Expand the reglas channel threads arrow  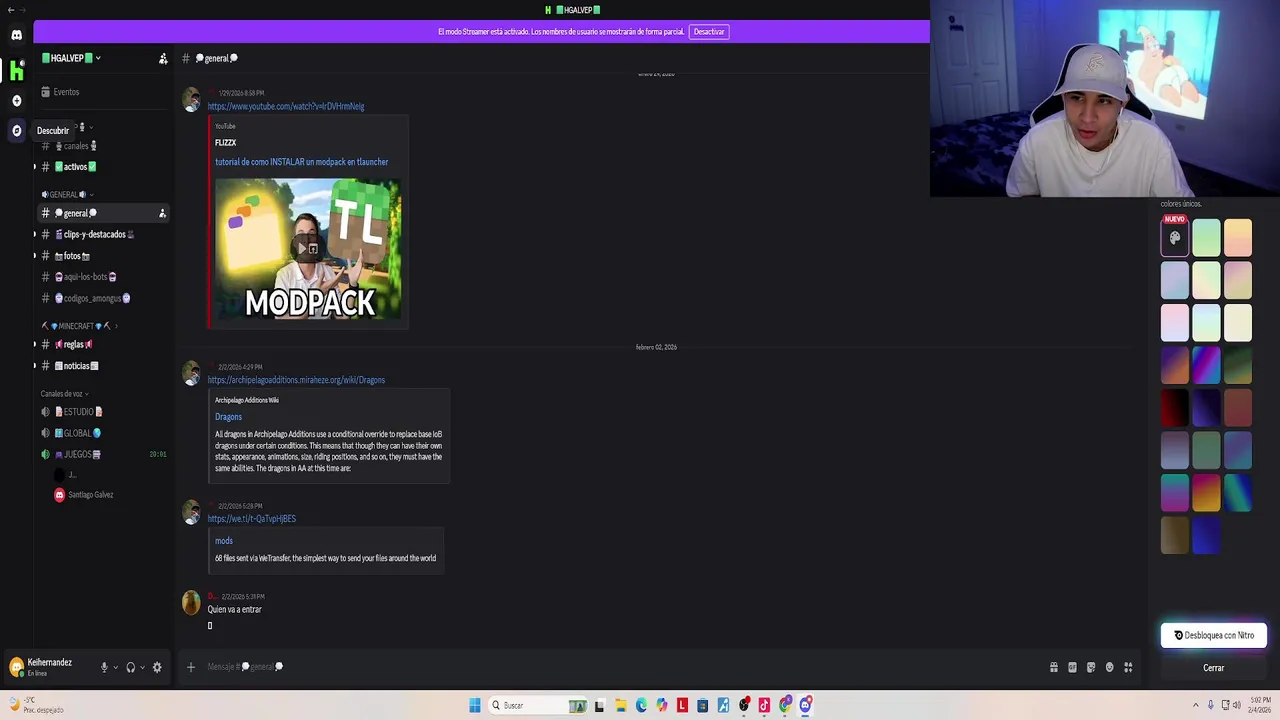[x=35, y=345]
